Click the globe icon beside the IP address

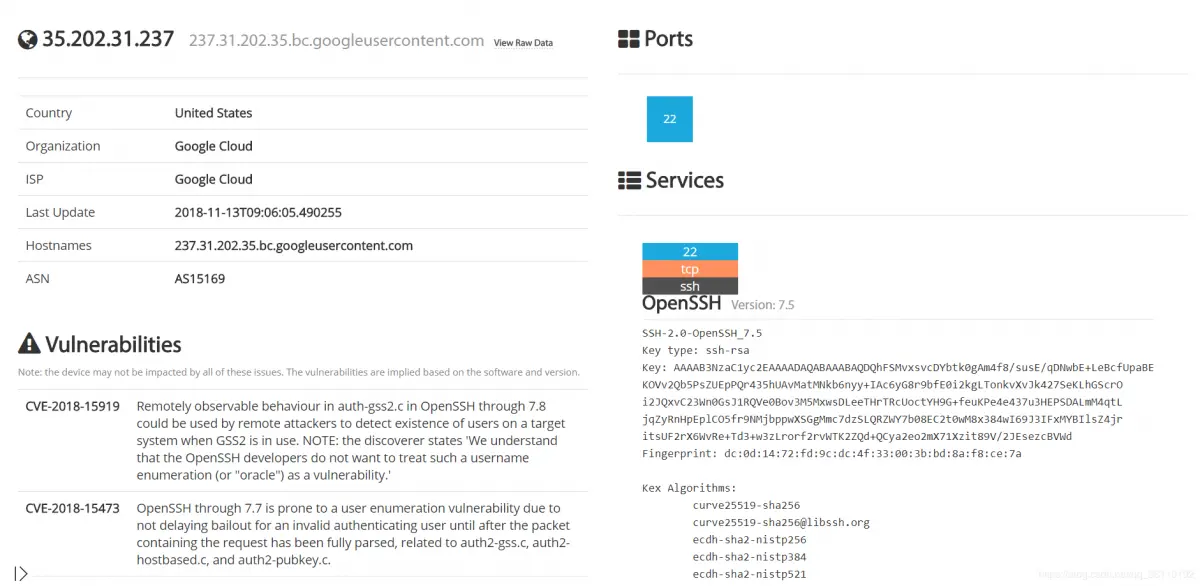click(28, 40)
